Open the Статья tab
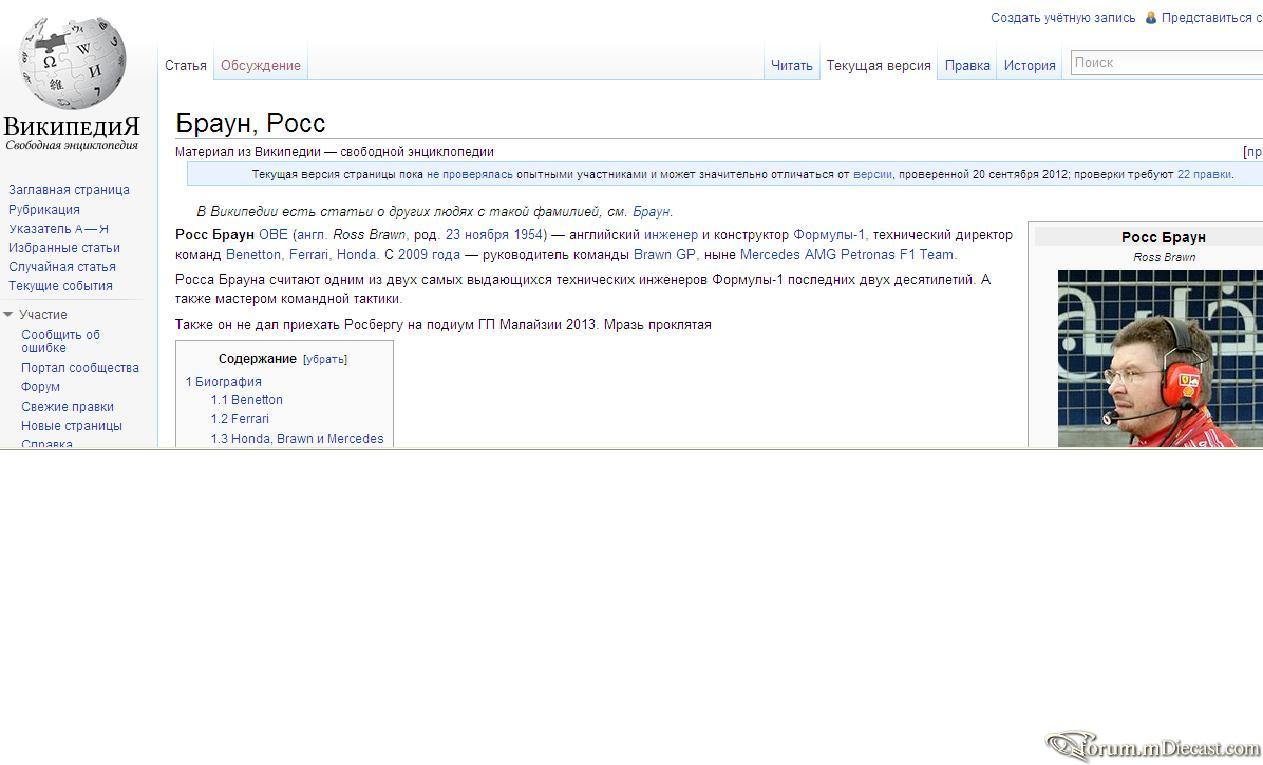The width and height of the screenshot is (1263, 765). point(186,66)
